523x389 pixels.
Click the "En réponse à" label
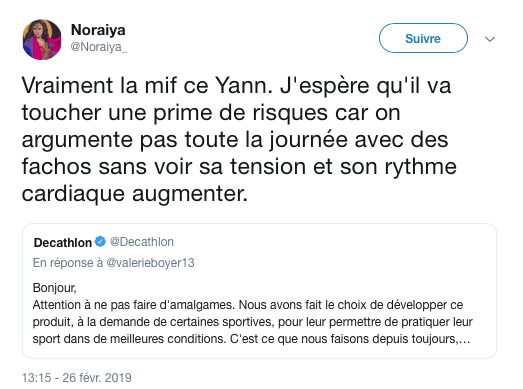pos(68,263)
